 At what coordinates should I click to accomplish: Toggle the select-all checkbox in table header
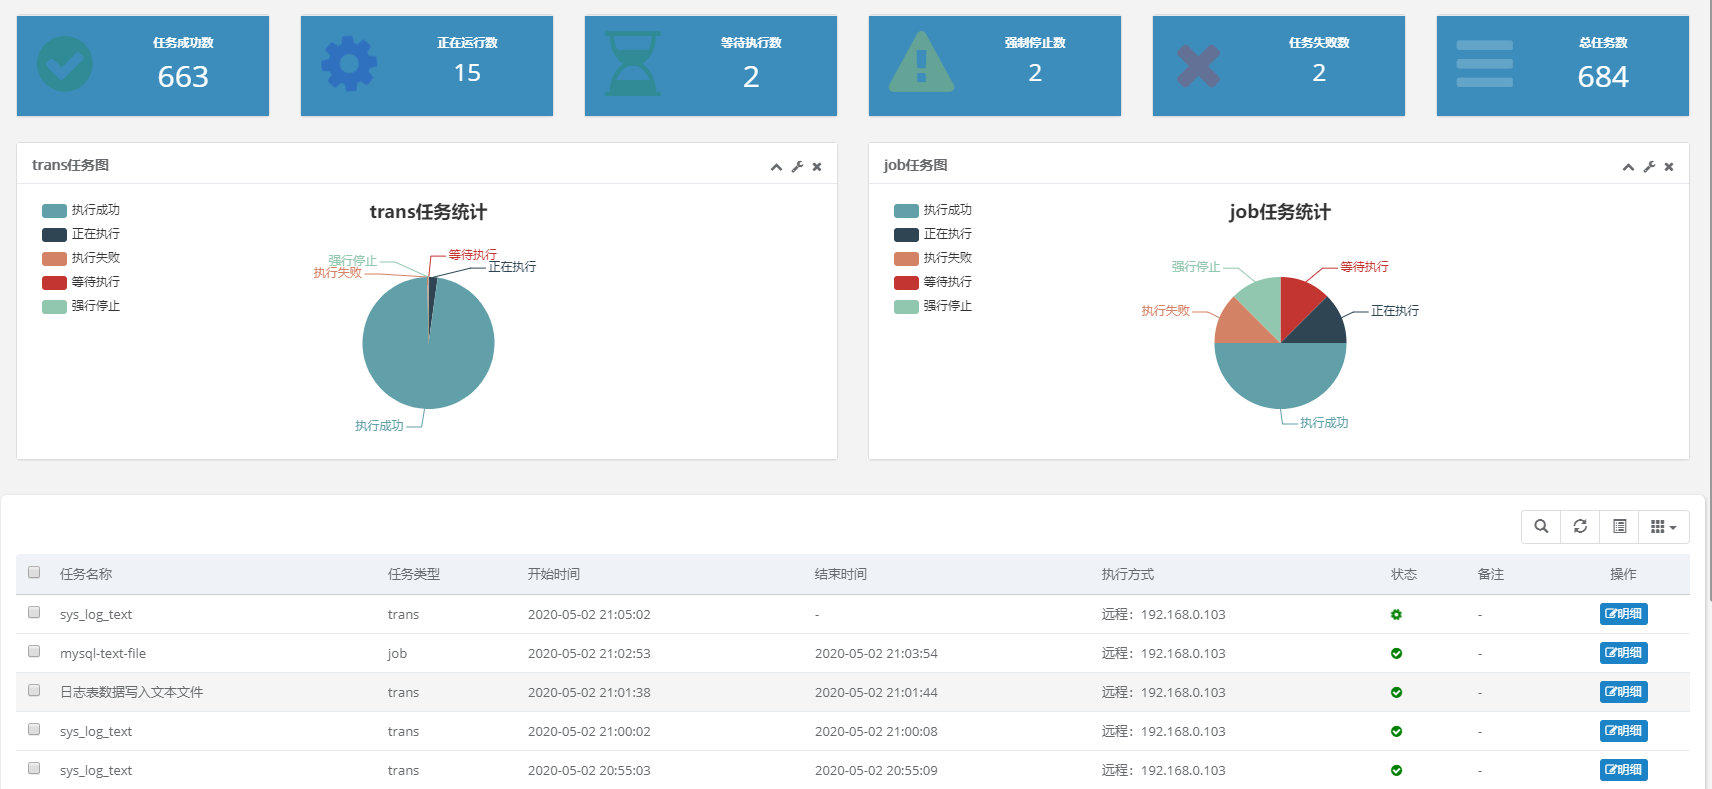point(34,573)
